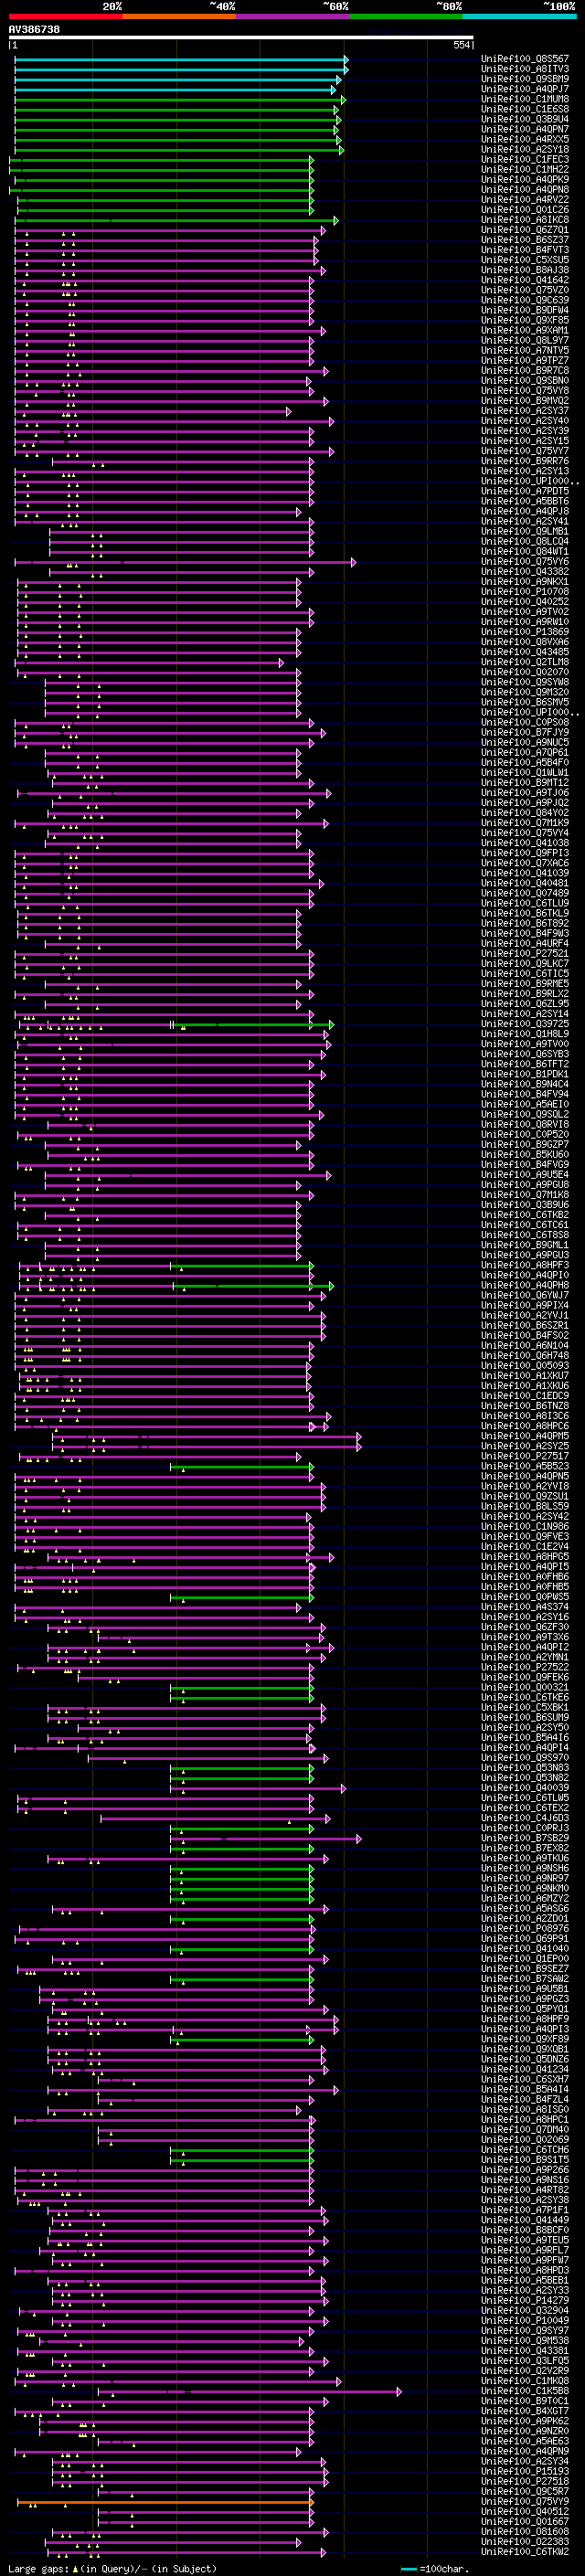Select hit UniRef100_A4QPK9
This screenshot has width=585, height=2576.
(x=525, y=179)
